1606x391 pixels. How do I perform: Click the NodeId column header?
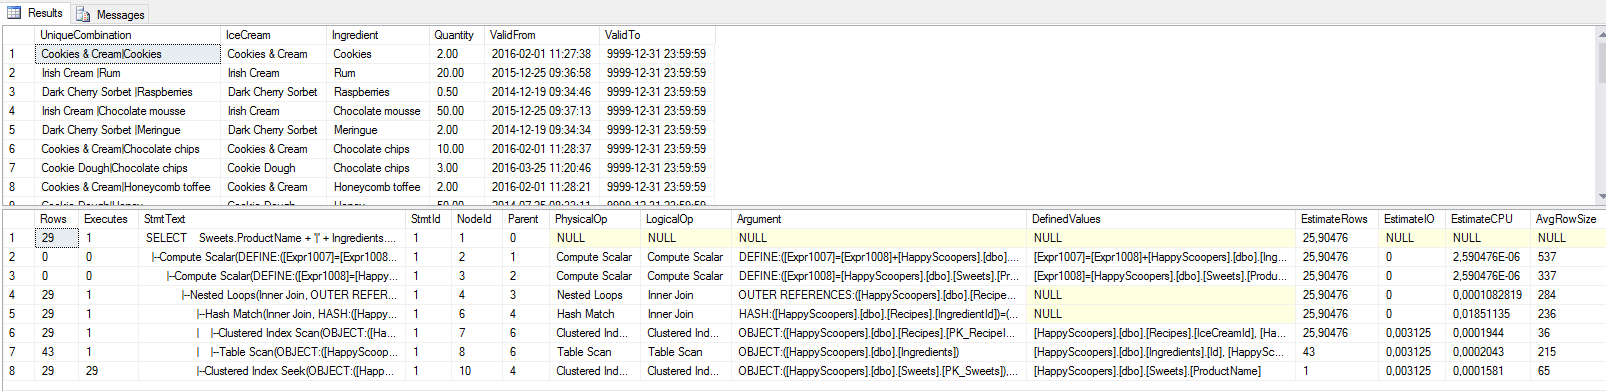coord(477,219)
